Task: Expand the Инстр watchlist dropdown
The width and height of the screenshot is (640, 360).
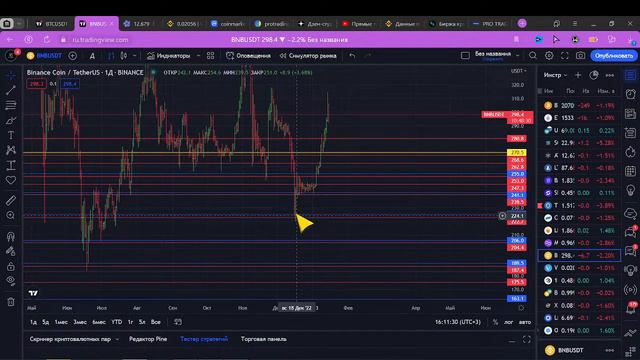Action: [556, 75]
